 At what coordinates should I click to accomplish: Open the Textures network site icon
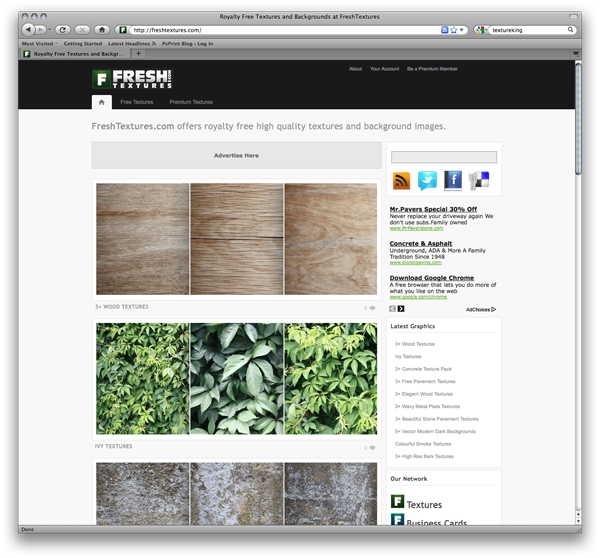click(x=398, y=501)
